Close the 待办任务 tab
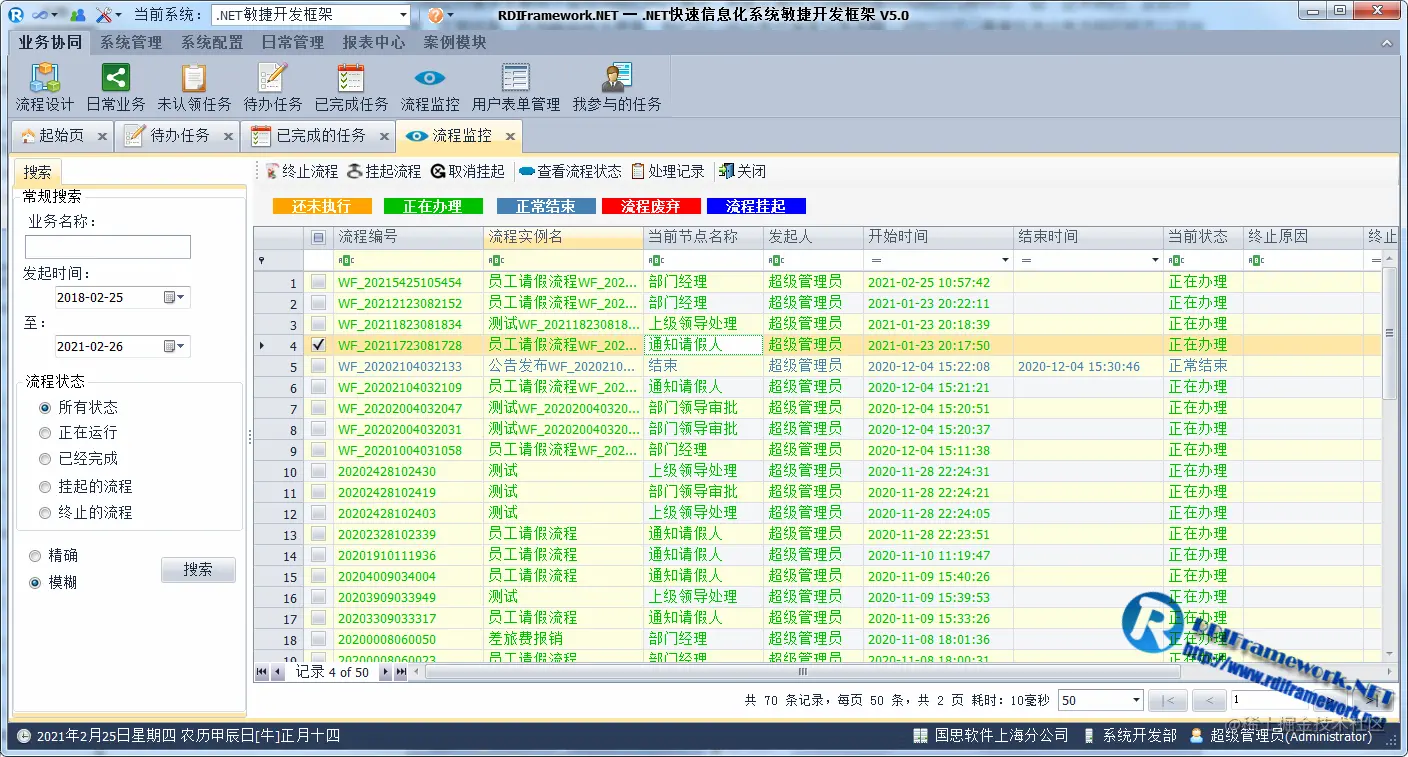The height and width of the screenshot is (757, 1408). click(228, 137)
